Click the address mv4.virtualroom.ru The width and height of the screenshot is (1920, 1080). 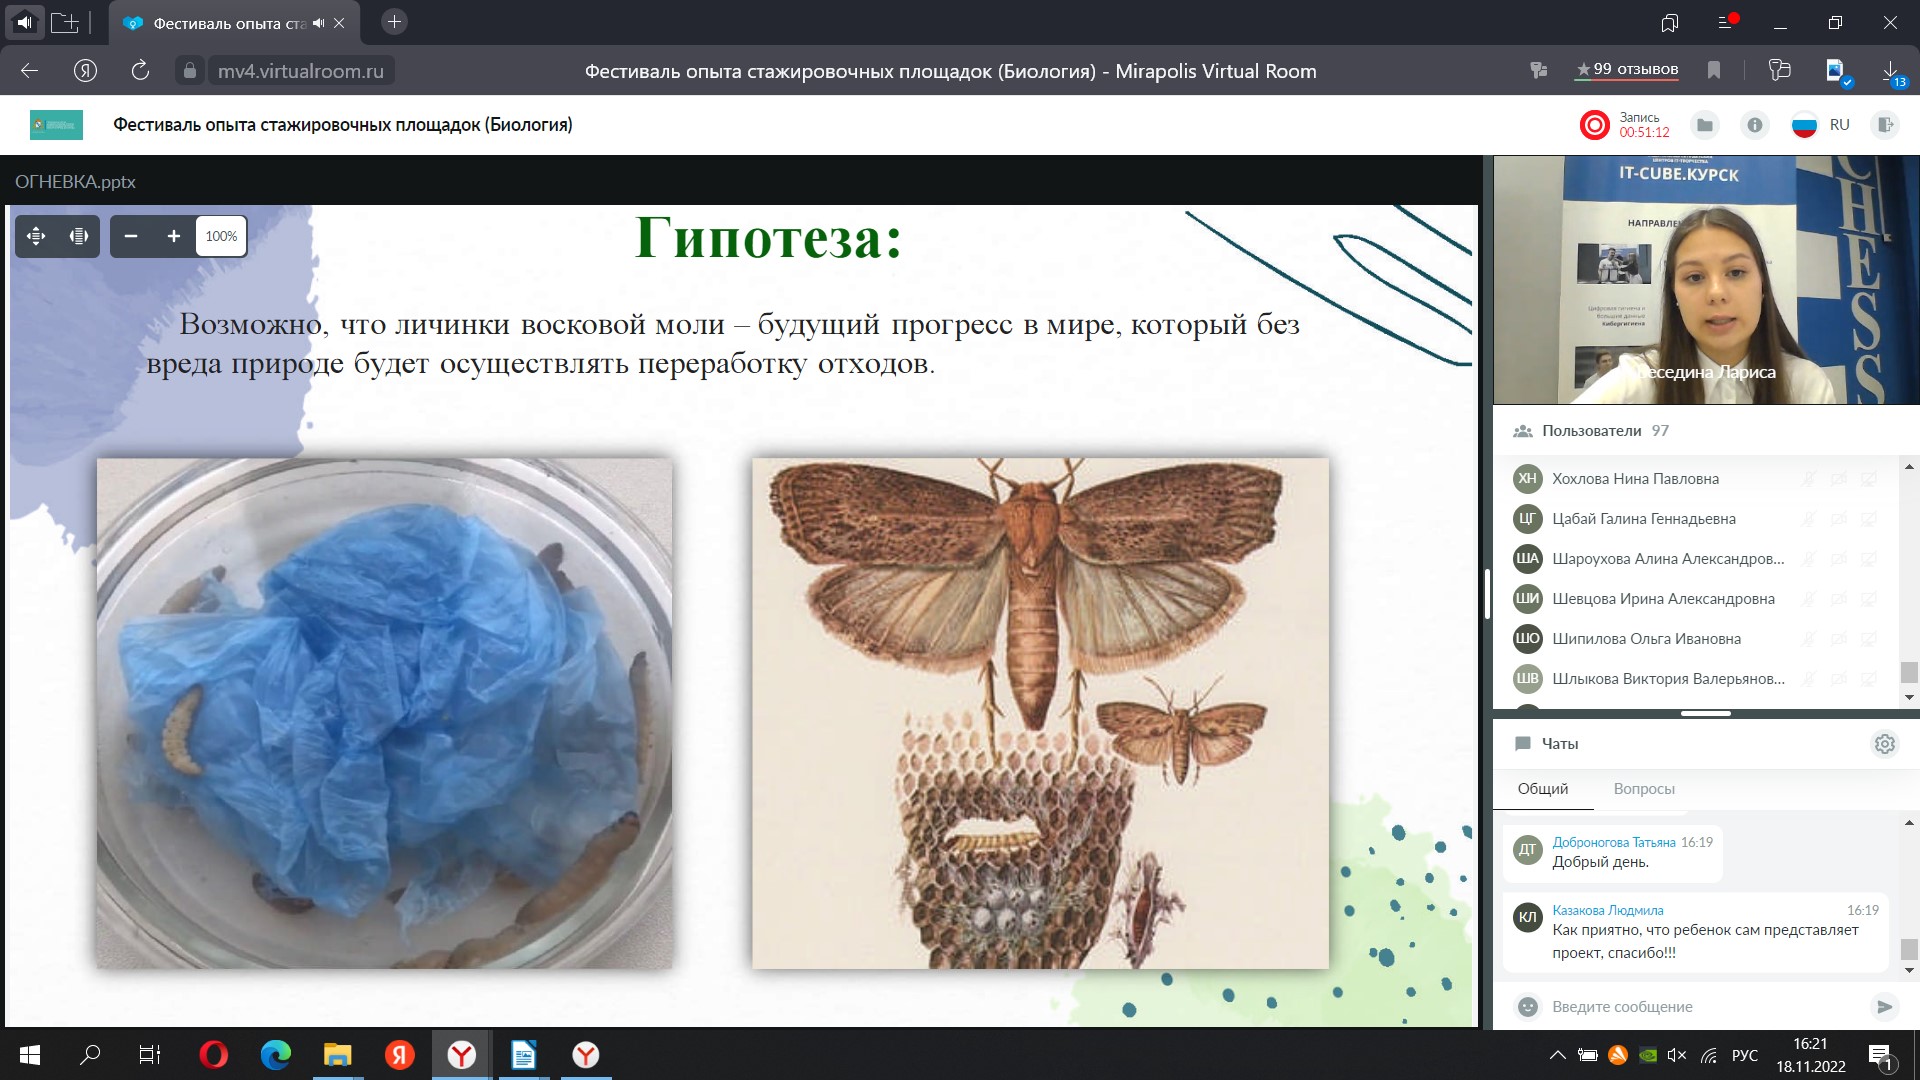[x=301, y=71]
